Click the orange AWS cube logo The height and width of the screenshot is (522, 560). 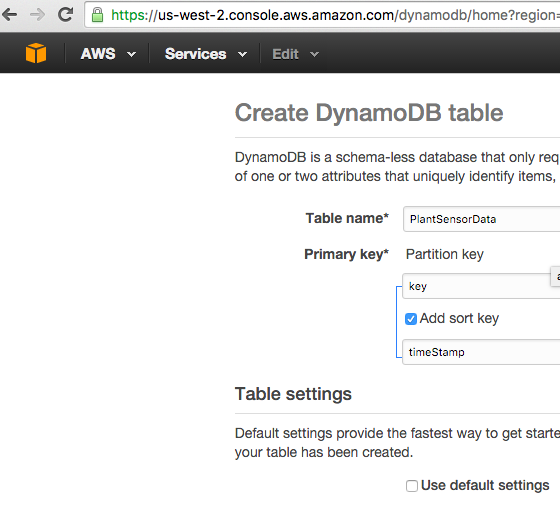(x=36, y=53)
